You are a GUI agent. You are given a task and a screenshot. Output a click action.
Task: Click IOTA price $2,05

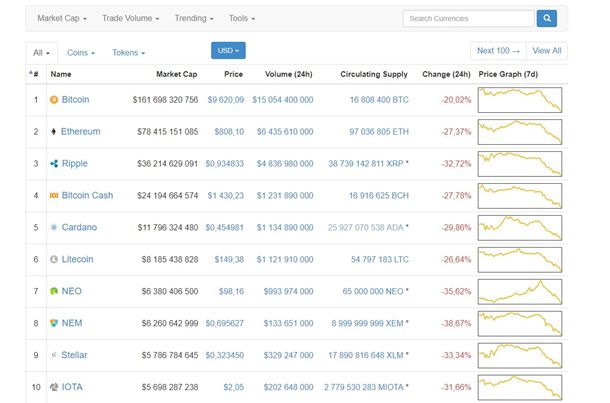click(x=234, y=387)
